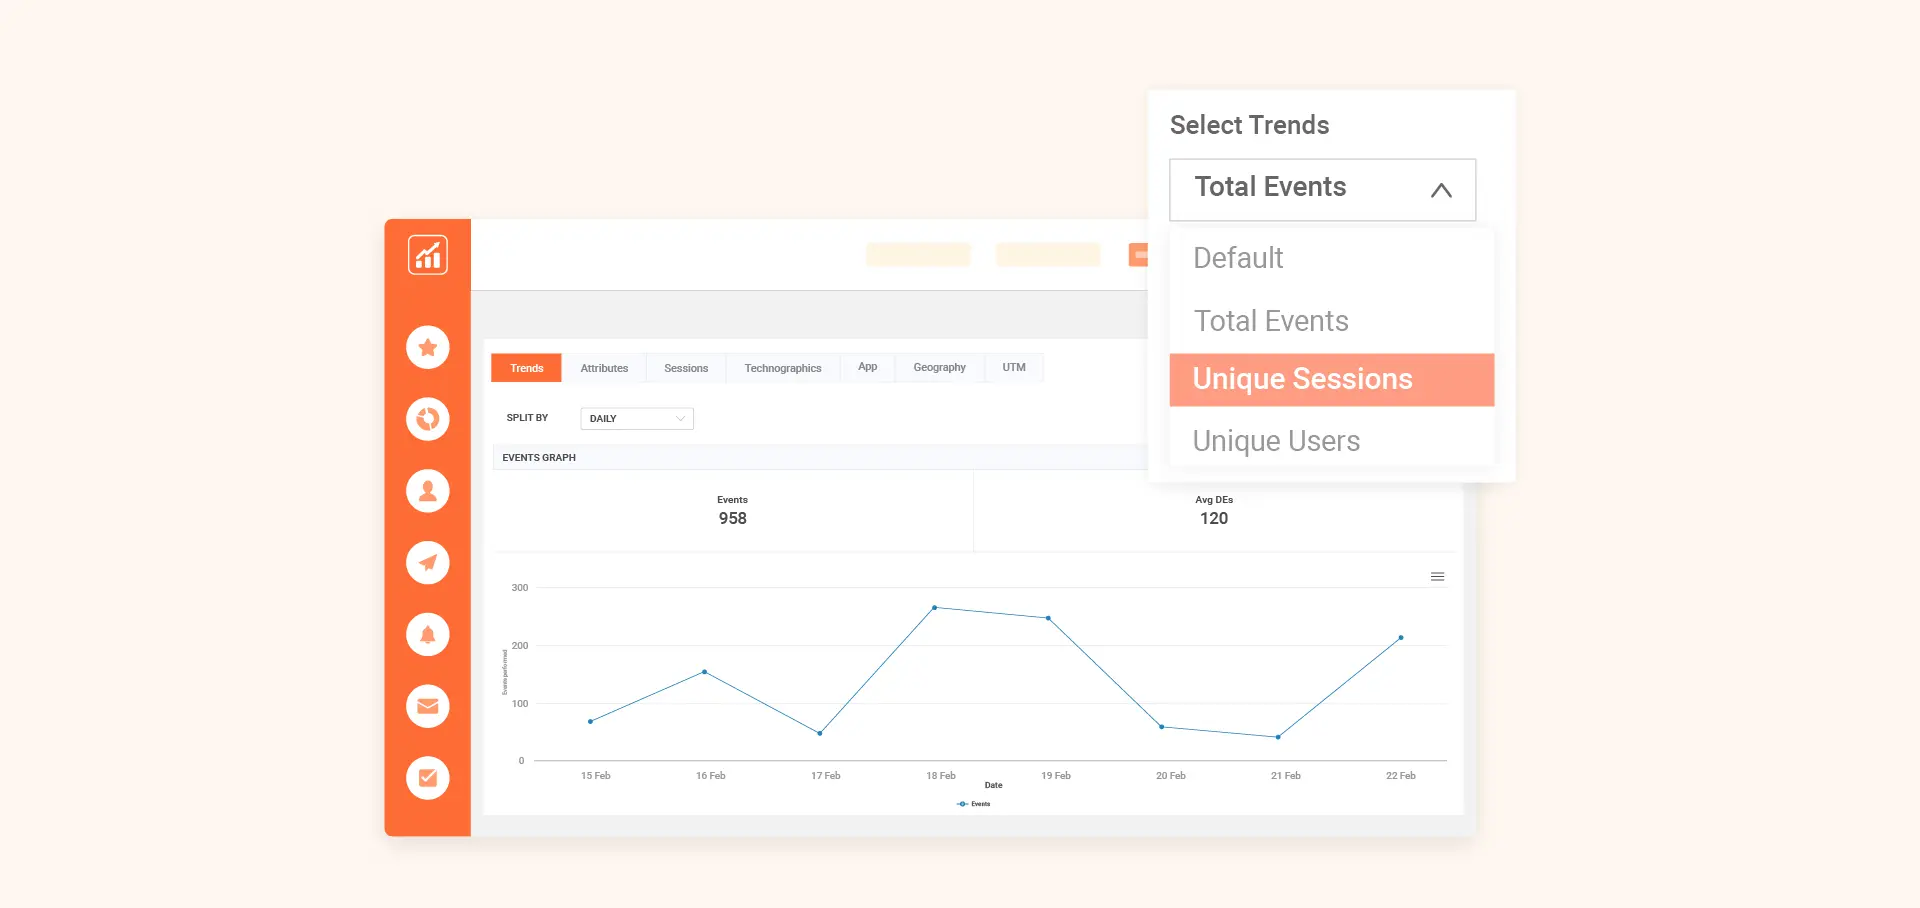Screen dimensions: 1920x908
Task: Click the envelope email sidebar icon
Action: (x=427, y=706)
